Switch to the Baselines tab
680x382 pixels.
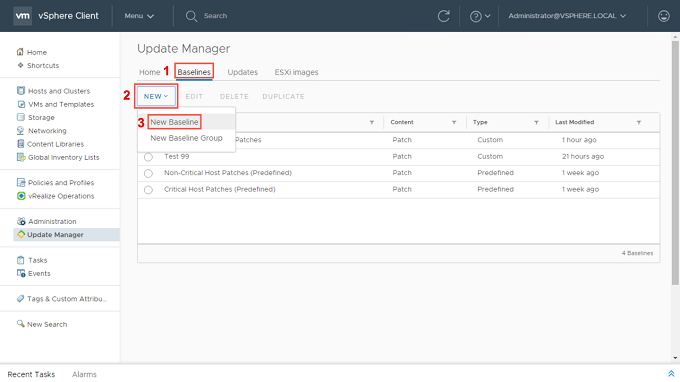194,72
